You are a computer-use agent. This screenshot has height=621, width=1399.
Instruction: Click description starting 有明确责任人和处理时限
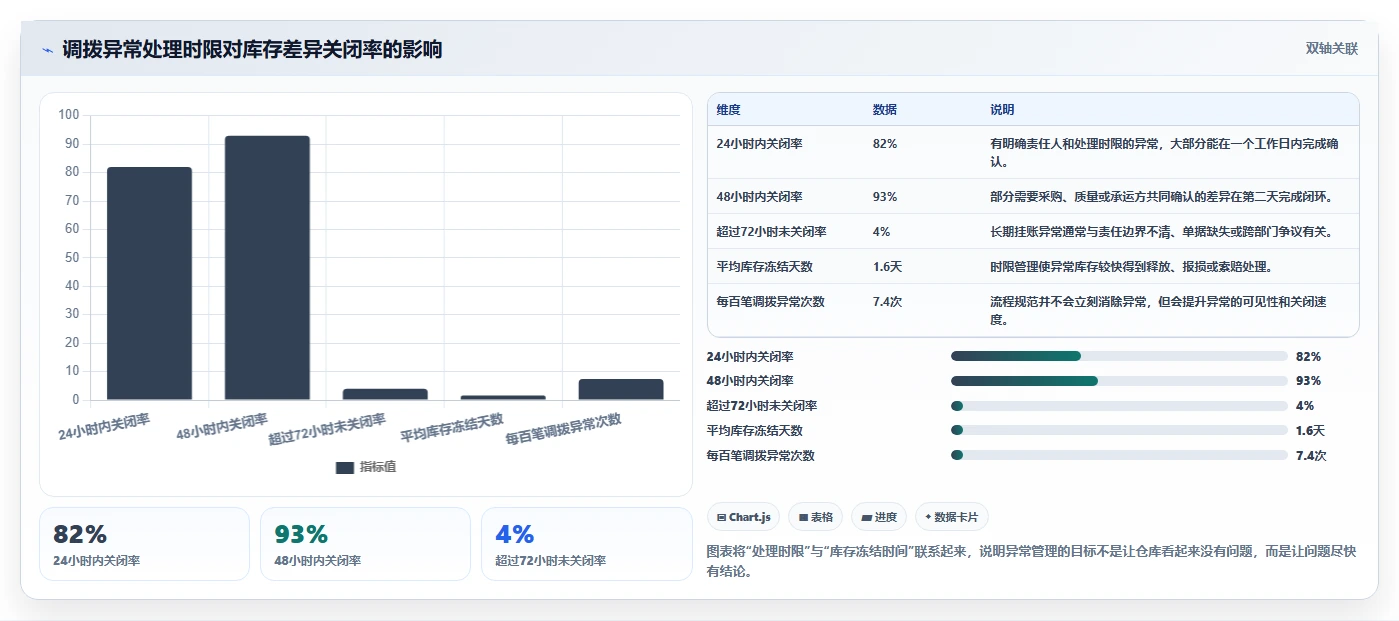[x=1164, y=152]
